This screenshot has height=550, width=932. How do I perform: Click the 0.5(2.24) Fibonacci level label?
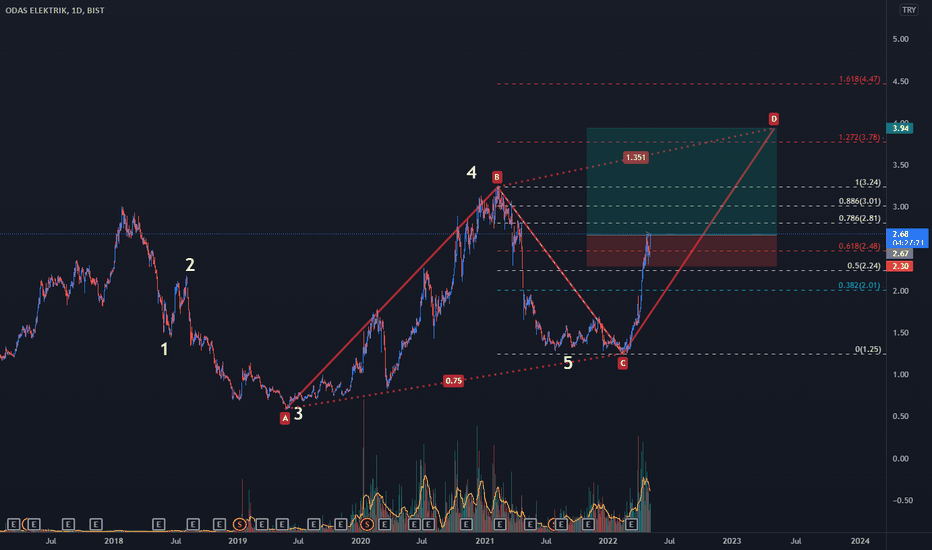864,266
